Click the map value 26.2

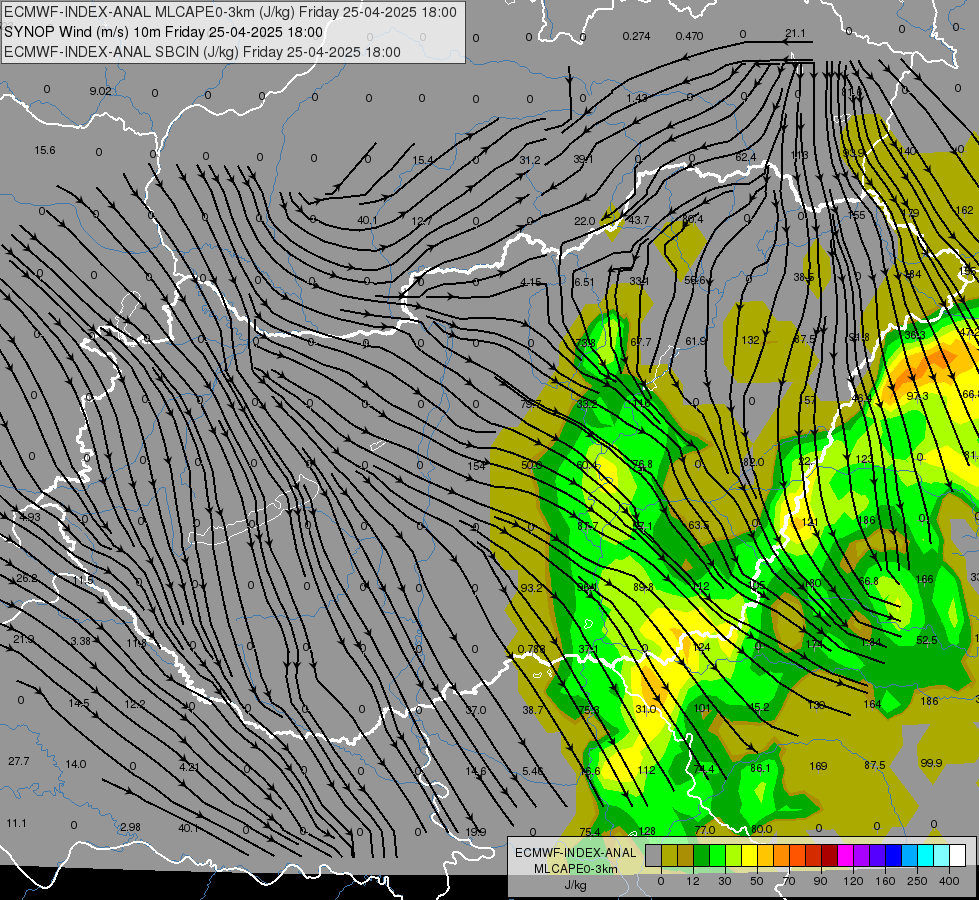tap(27, 578)
